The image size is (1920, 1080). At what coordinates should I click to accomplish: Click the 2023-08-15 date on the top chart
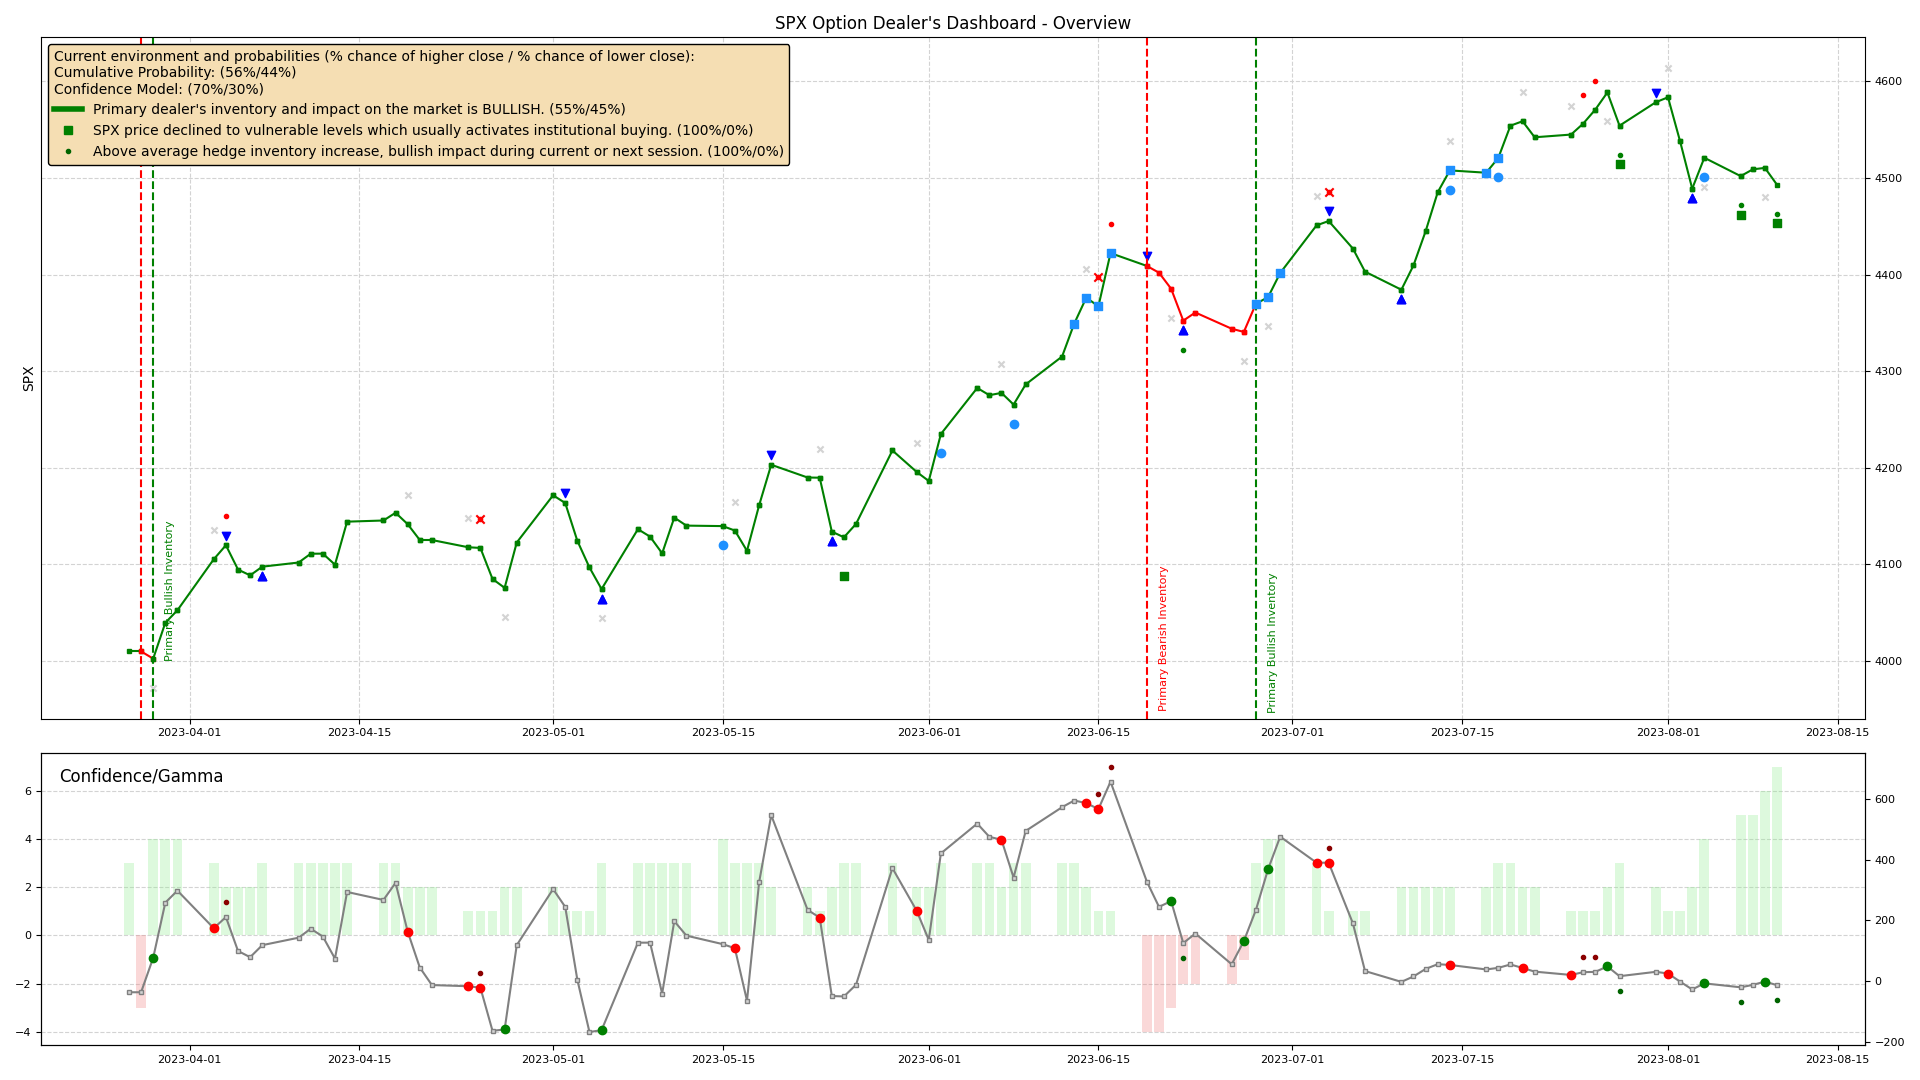(x=1837, y=733)
